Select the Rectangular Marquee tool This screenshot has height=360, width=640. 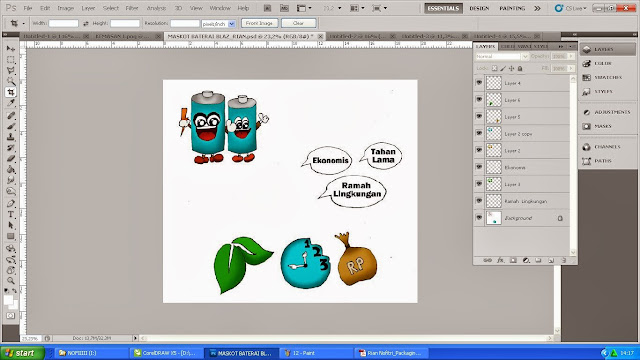(11, 60)
